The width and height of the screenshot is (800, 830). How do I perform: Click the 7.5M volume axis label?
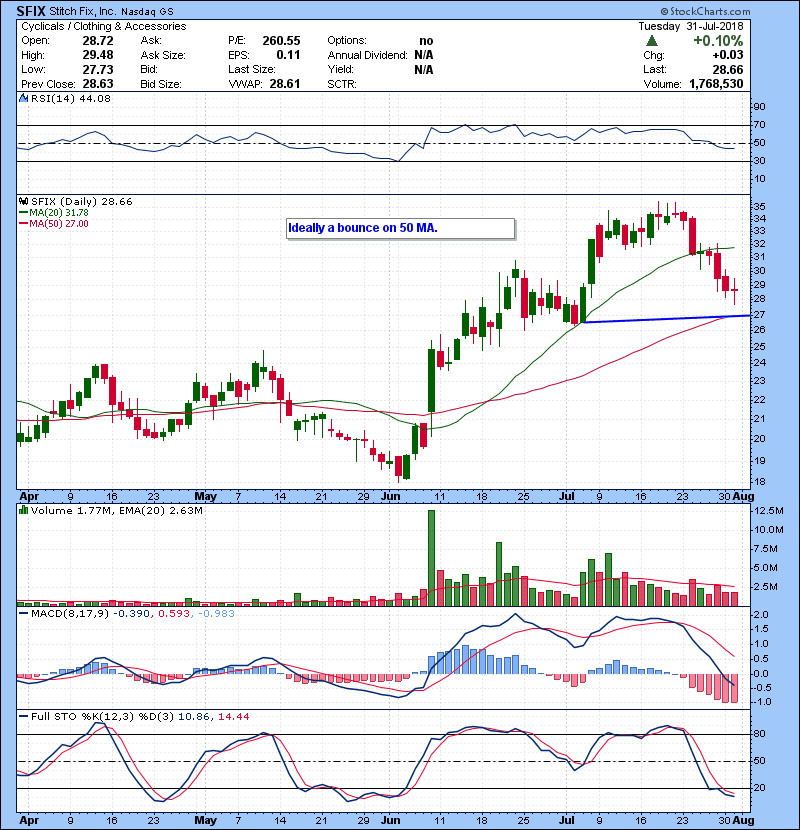[765, 549]
